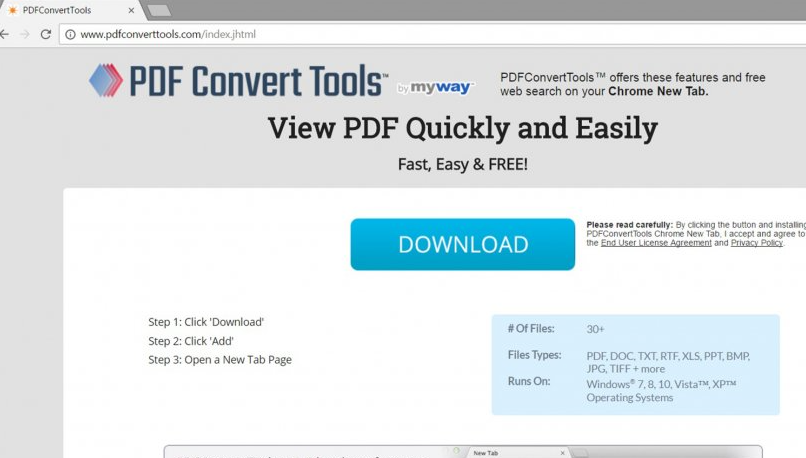This screenshot has width=806, height=458.
Task: Click the PDF Convert Tools title text
Action: coord(258,81)
